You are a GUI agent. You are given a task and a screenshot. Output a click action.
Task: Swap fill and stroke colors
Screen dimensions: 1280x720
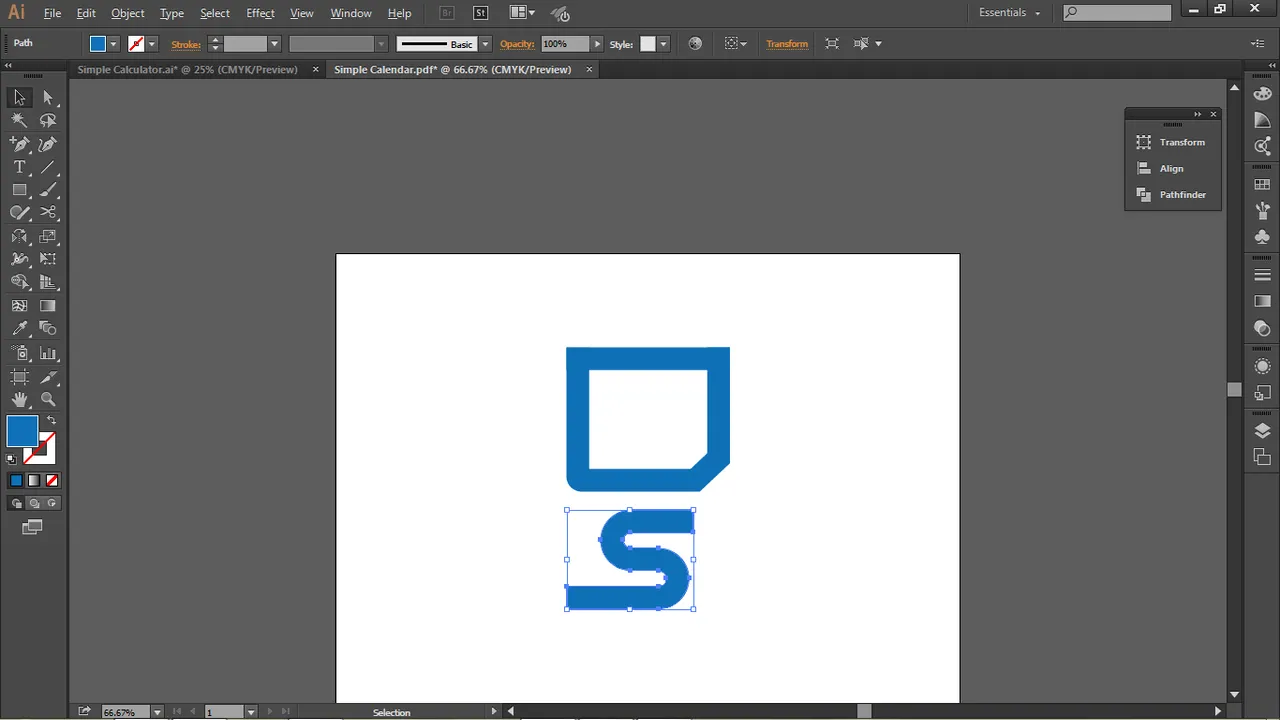(52, 420)
